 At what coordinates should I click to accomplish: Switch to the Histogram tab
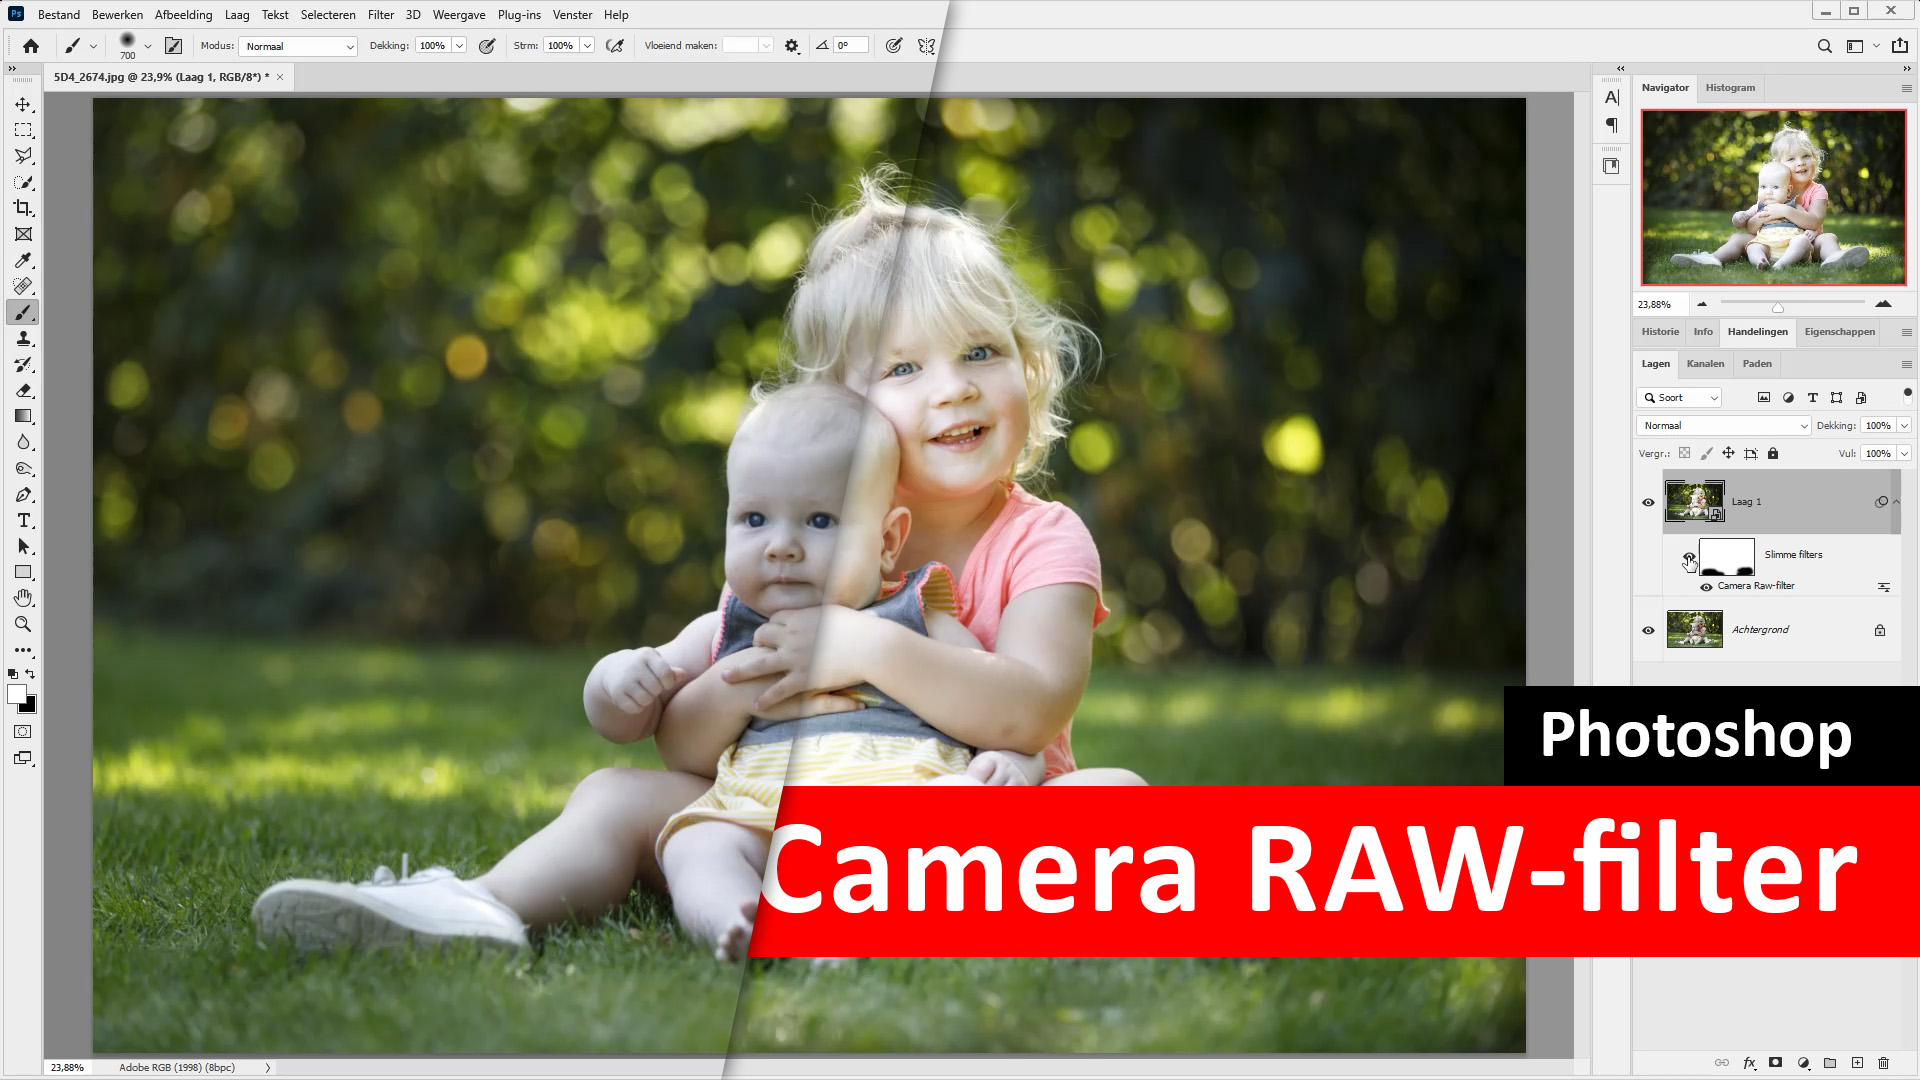[1730, 88]
